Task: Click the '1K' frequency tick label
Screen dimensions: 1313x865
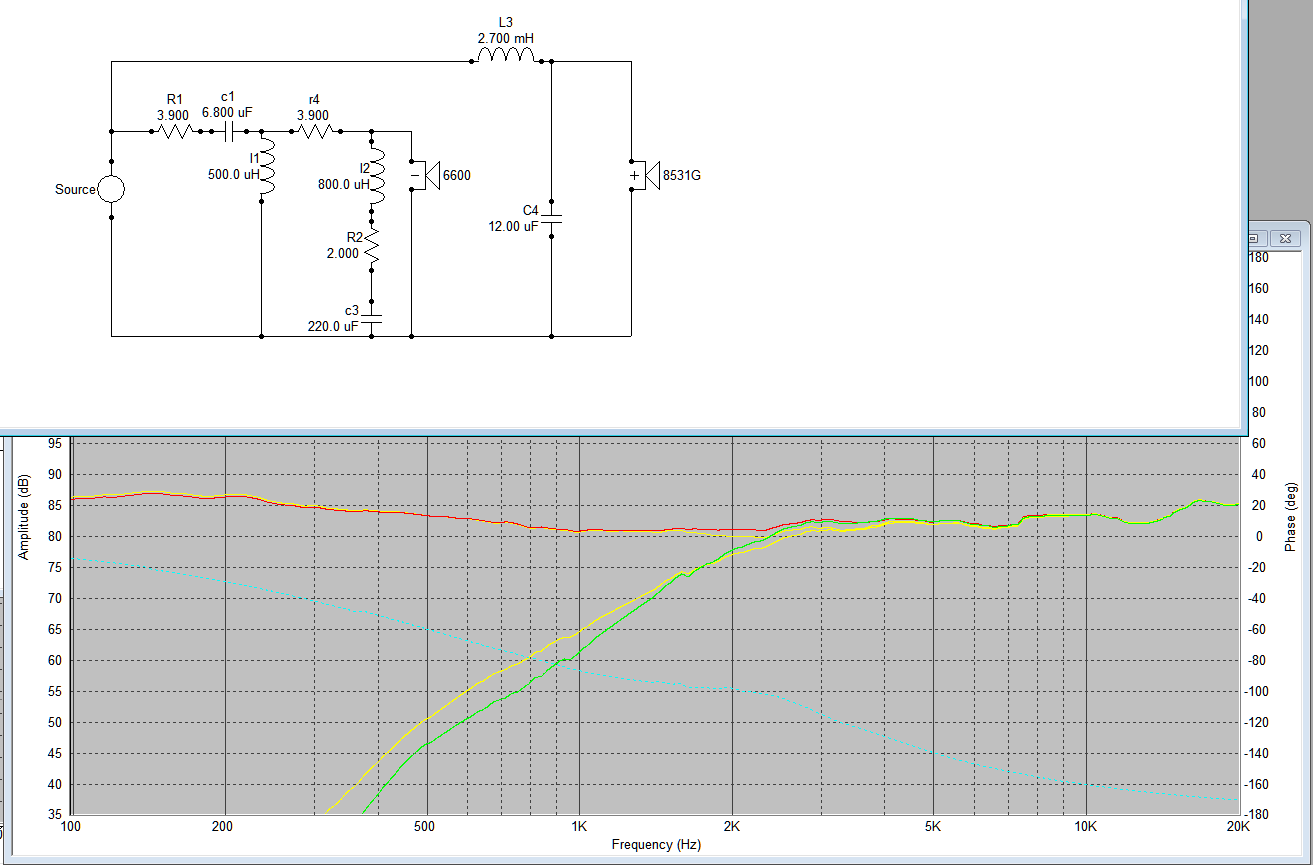Action: click(579, 827)
